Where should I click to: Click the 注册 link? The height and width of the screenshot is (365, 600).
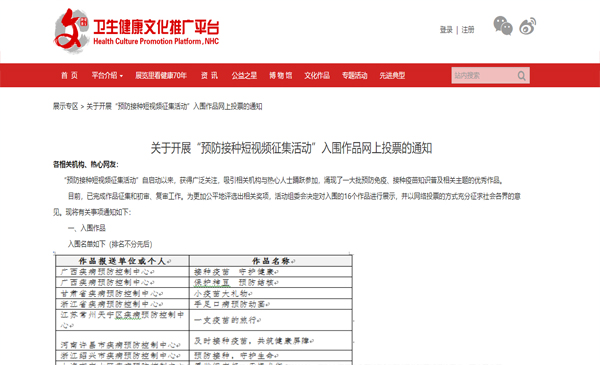[468, 30]
